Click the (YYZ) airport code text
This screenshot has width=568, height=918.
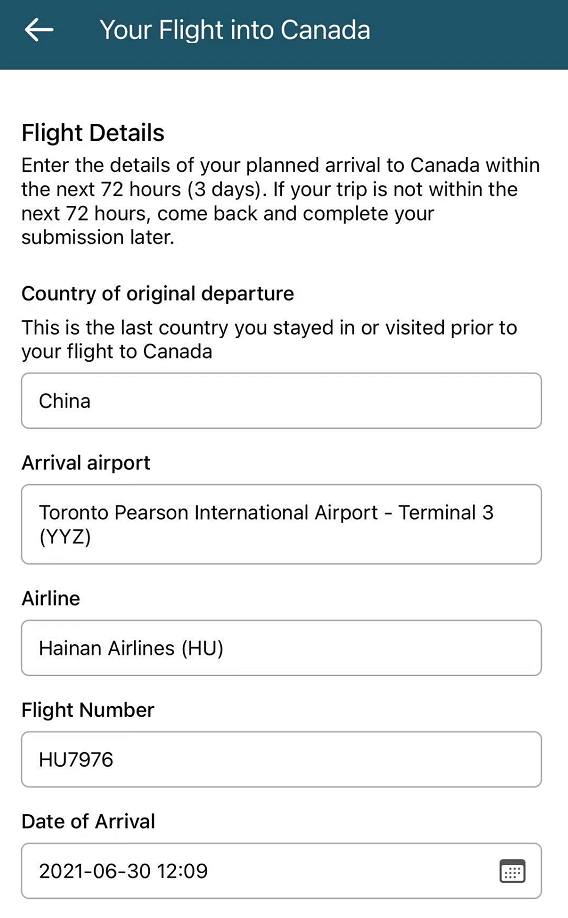tap(65, 537)
